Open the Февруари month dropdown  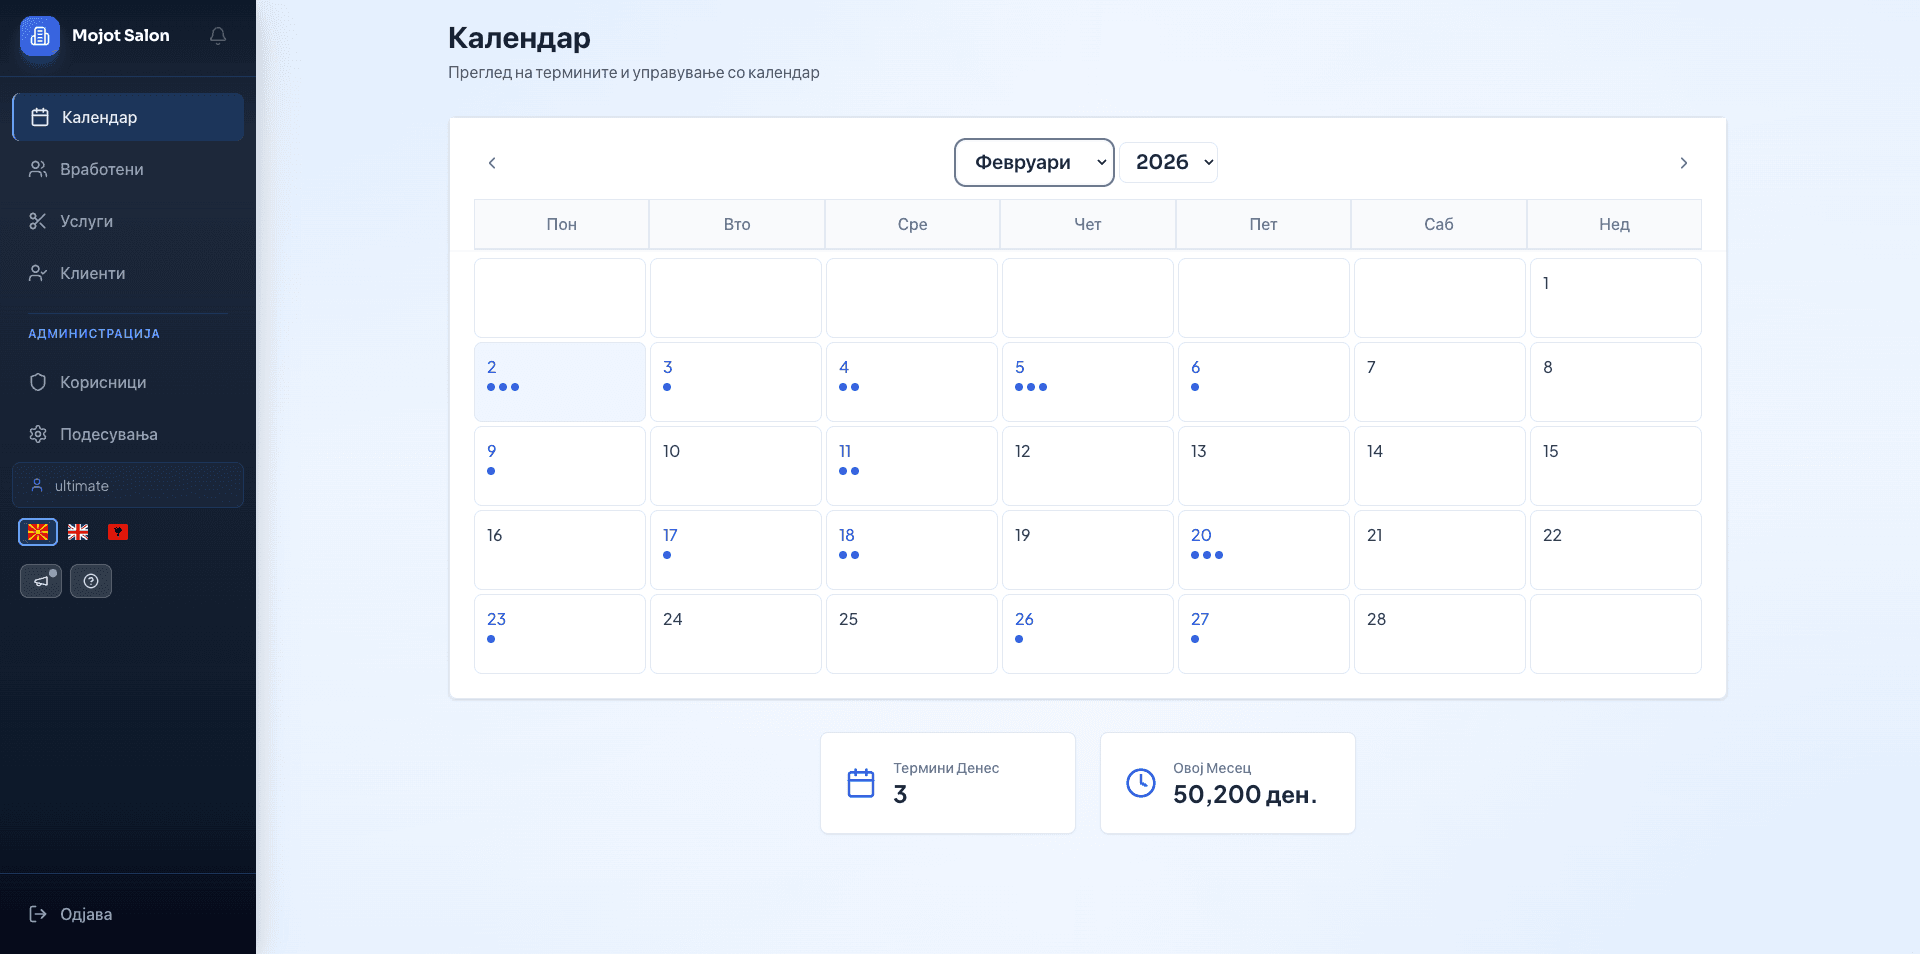point(1033,162)
